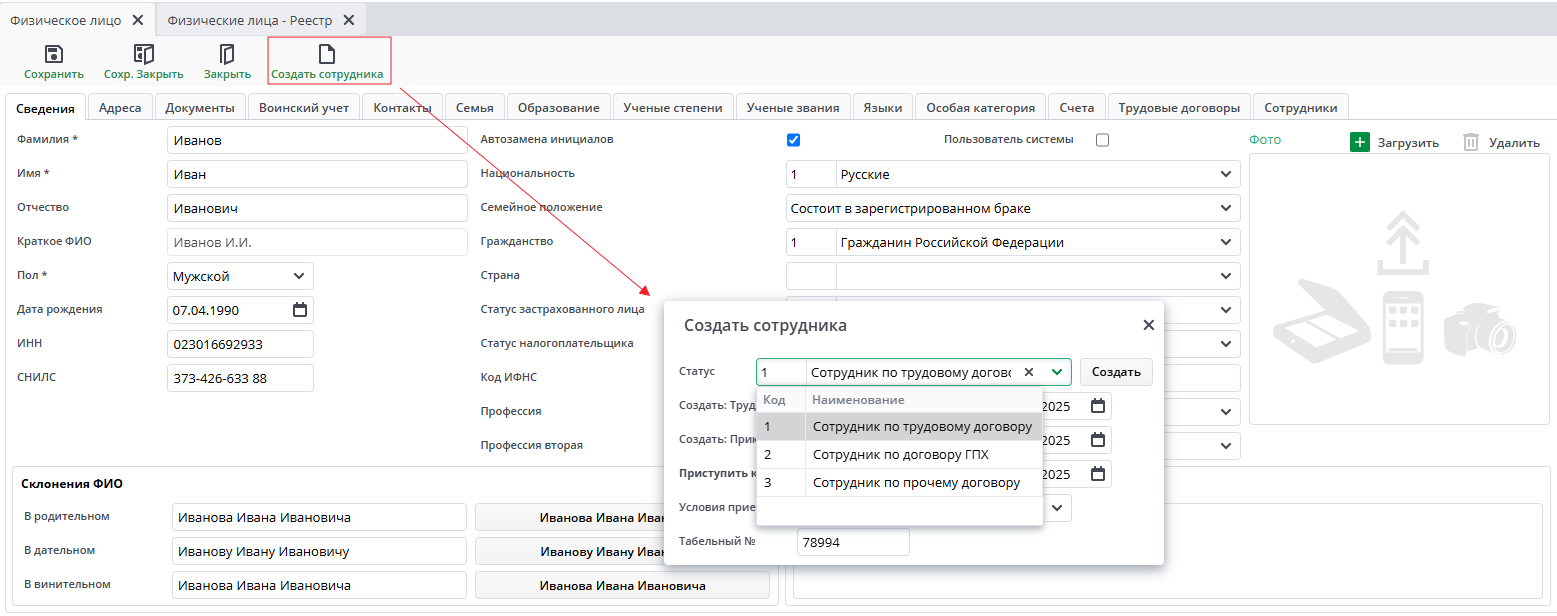Screen dimensions: 1557x616
Task: Click the Save and Close icon
Action: click(143, 54)
